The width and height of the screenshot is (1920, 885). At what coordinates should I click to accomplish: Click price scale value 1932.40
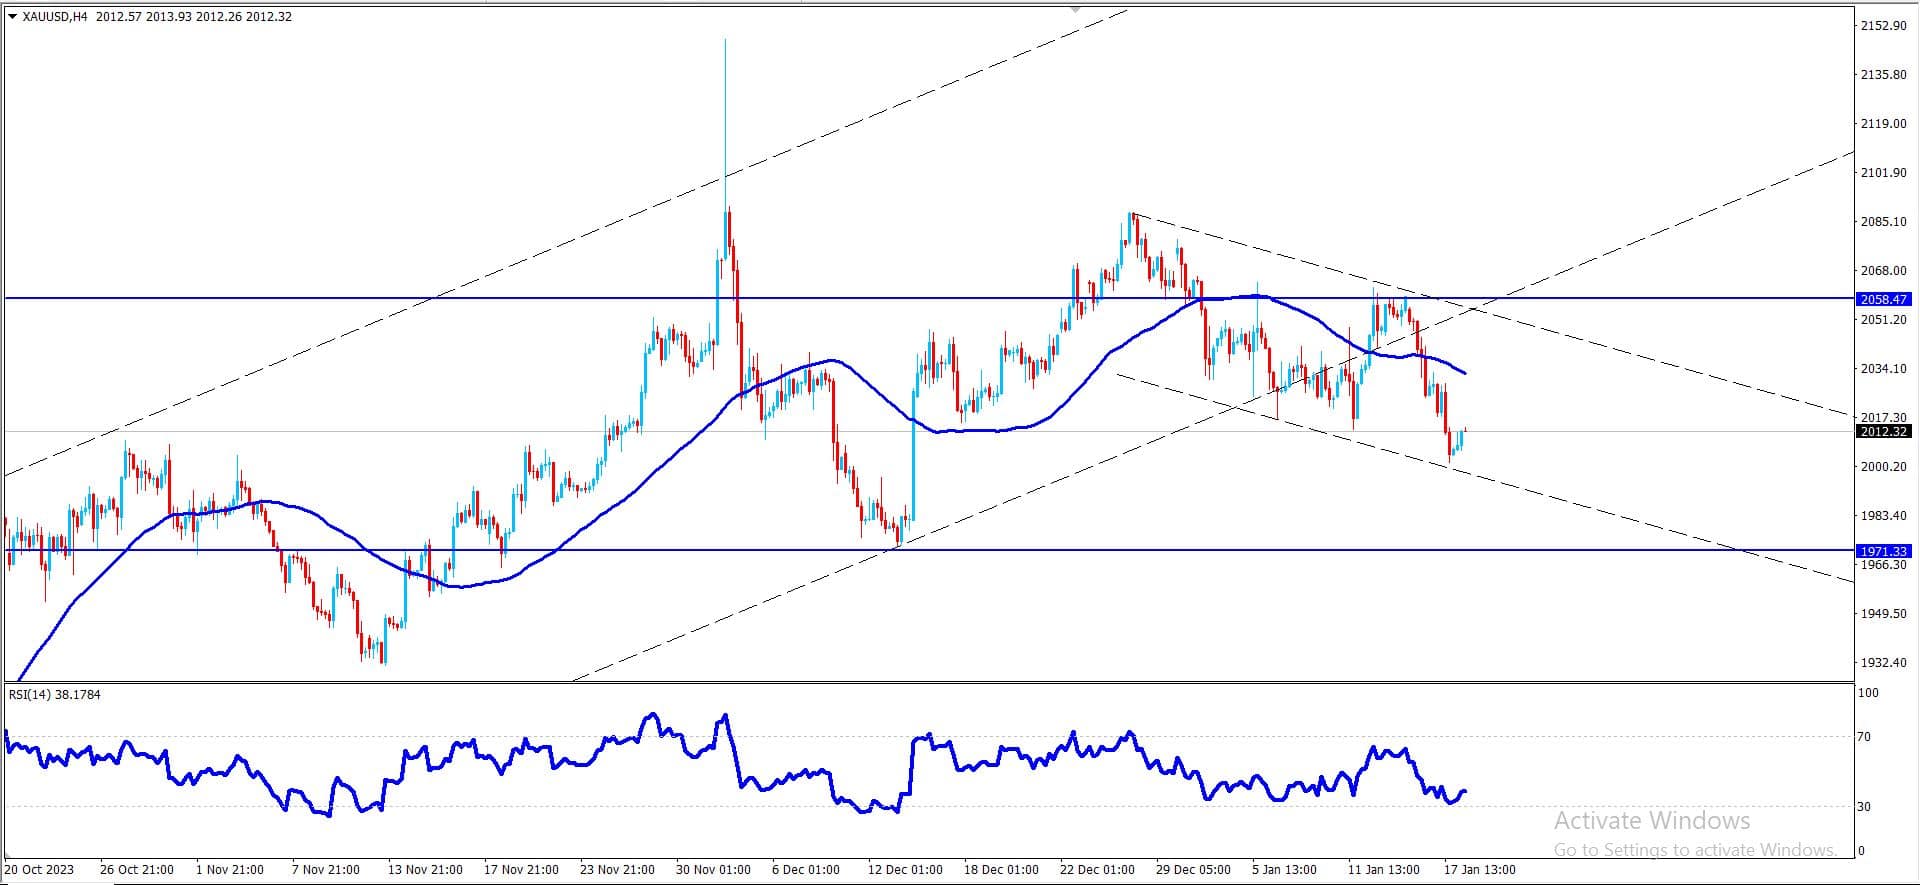[1883, 663]
